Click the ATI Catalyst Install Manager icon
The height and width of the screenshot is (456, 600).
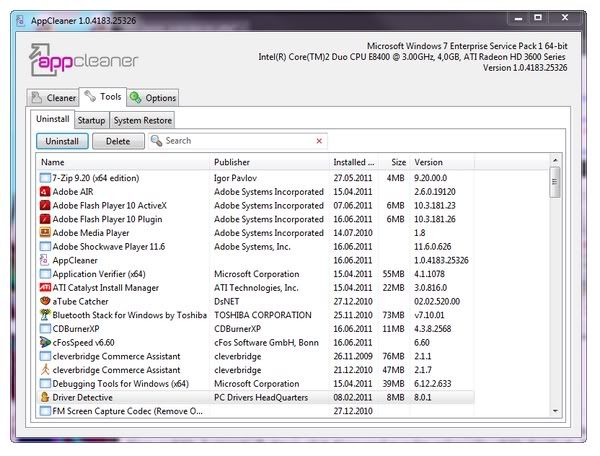tap(45, 287)
